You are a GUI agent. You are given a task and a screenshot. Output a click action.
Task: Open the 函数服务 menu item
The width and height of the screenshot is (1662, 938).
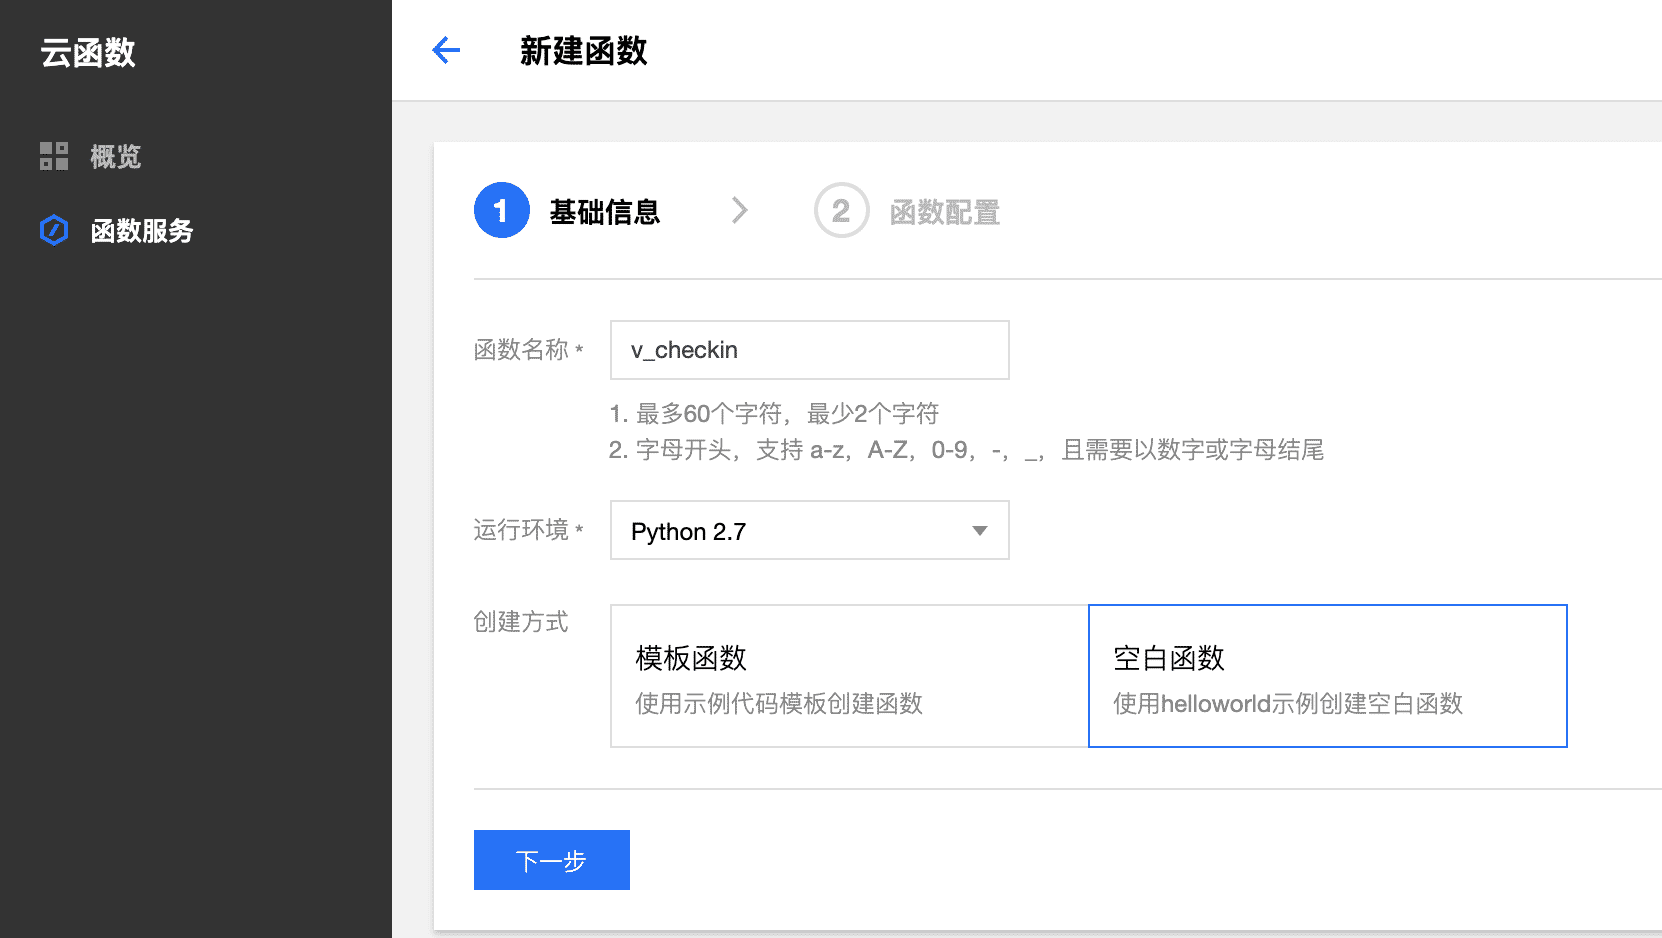click(141, 231)
